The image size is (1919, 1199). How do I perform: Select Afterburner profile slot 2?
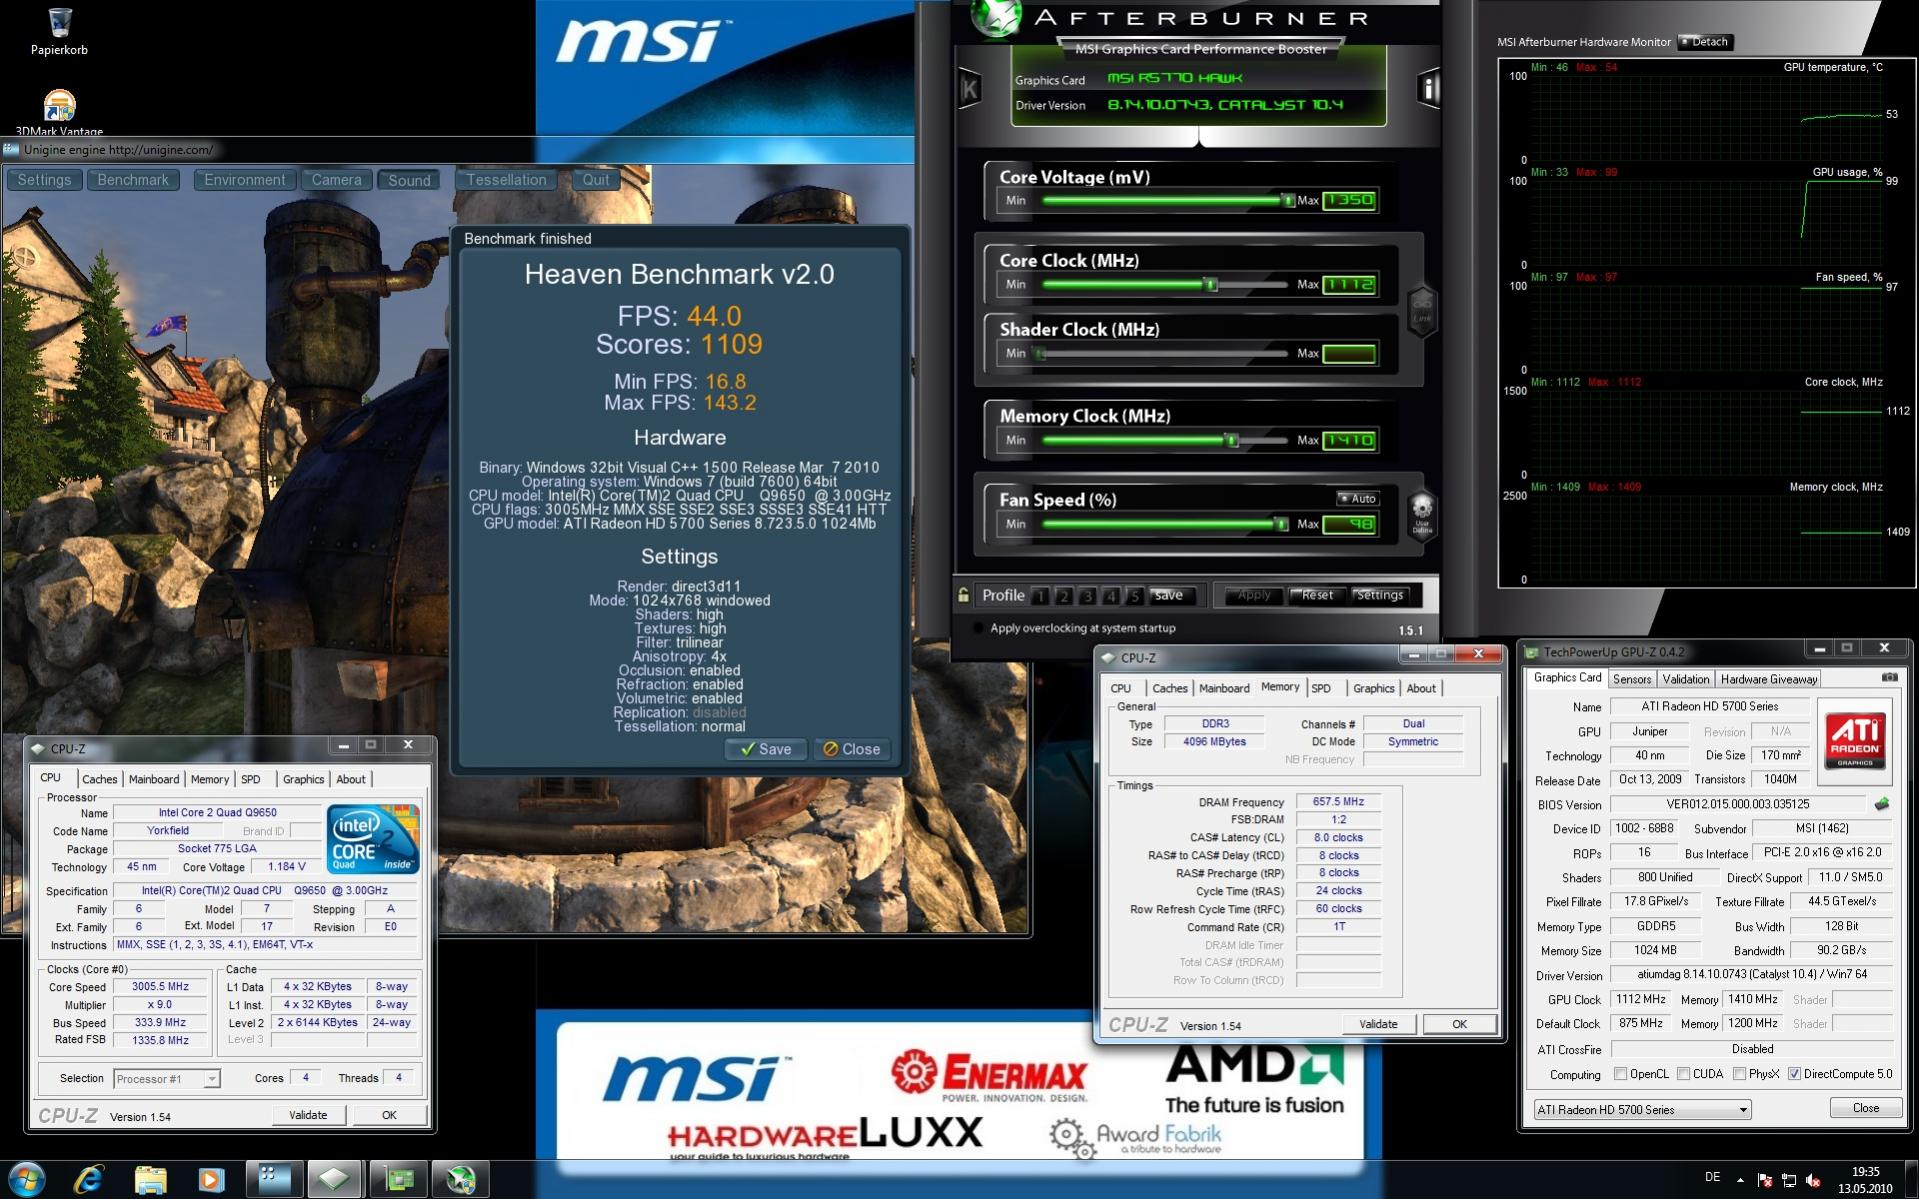[1063, 596]
